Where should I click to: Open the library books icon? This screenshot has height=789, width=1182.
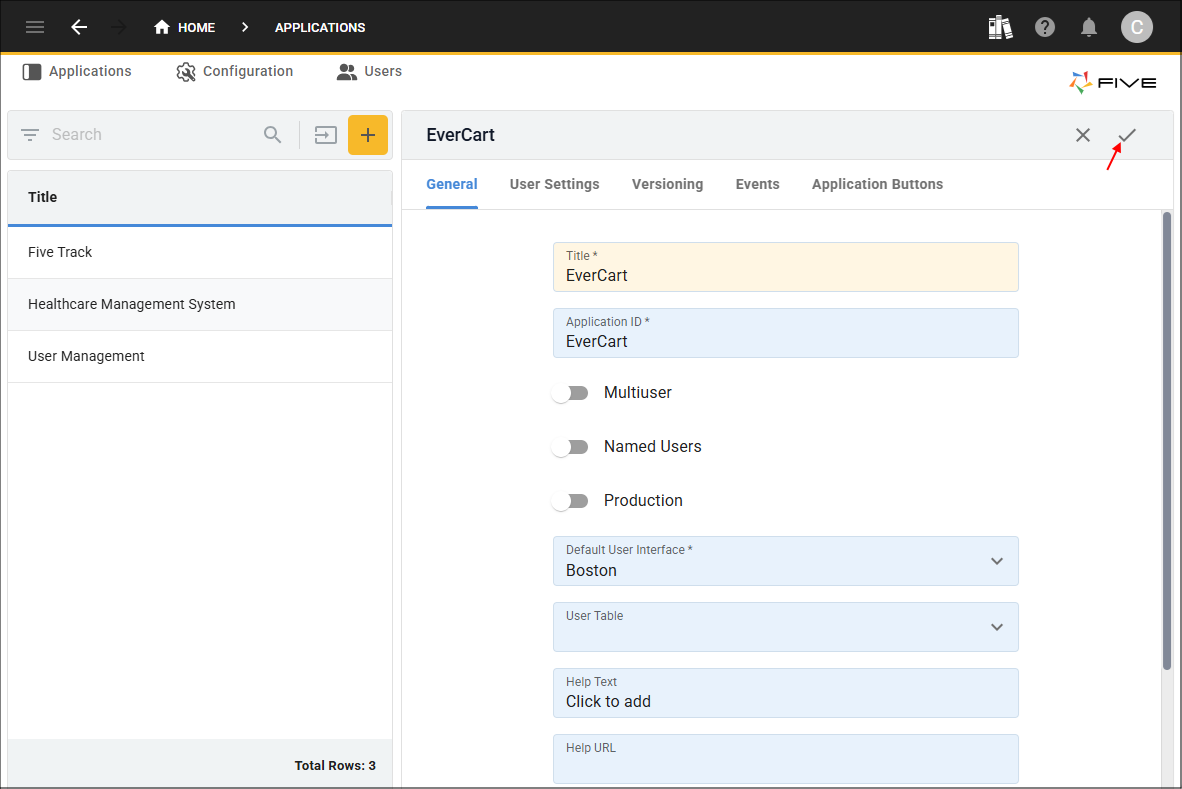[1000, 27]
